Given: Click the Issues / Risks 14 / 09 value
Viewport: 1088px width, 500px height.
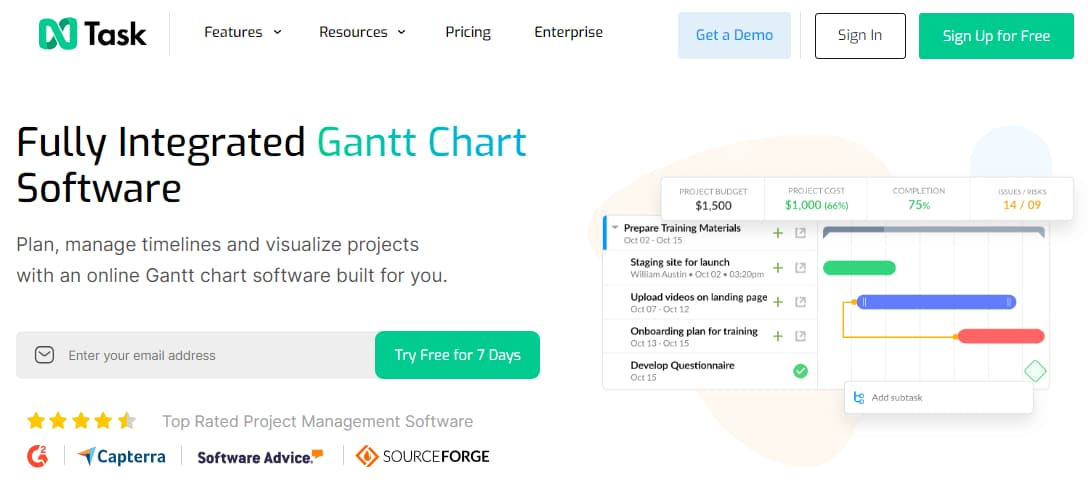Looking at the screenshot, I should tap(1022, 205).
